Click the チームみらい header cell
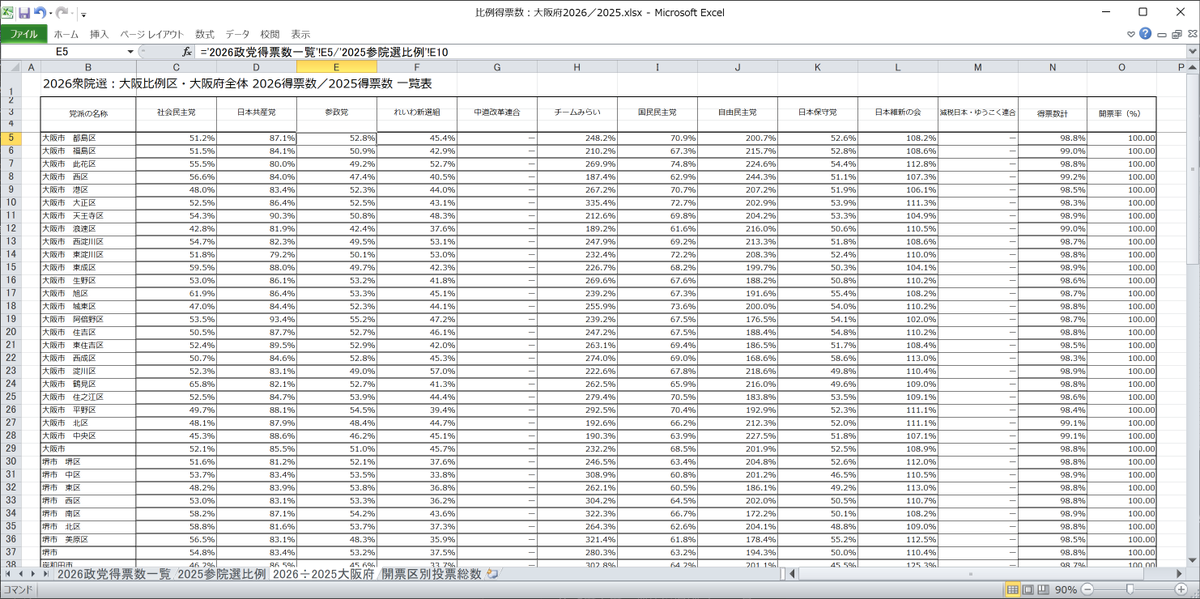This screenshot has width=1200, height=599. click(577, 113)
